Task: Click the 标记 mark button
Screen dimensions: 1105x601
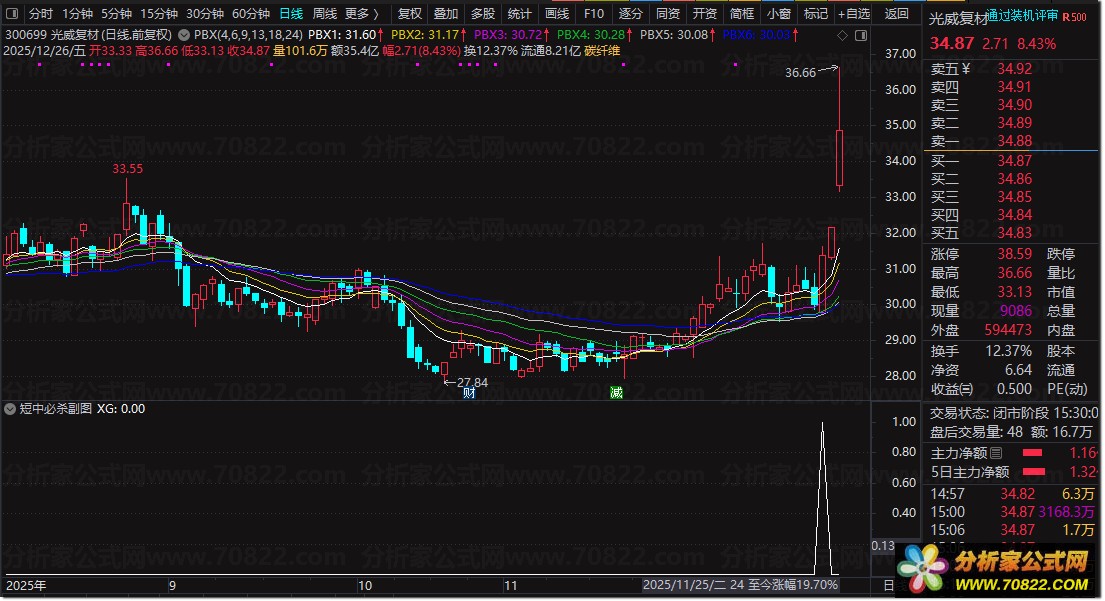Action: coord(815,13)
